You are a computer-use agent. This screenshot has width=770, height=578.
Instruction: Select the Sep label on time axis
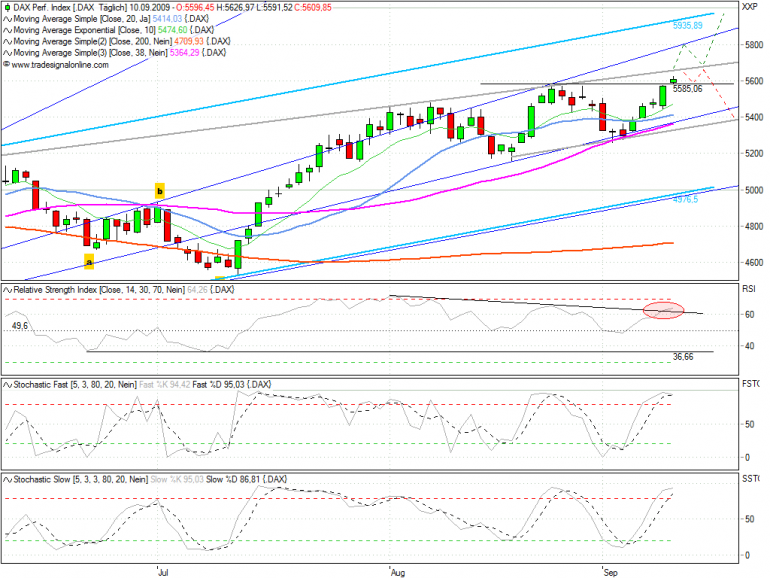click(x=610, y=573)
